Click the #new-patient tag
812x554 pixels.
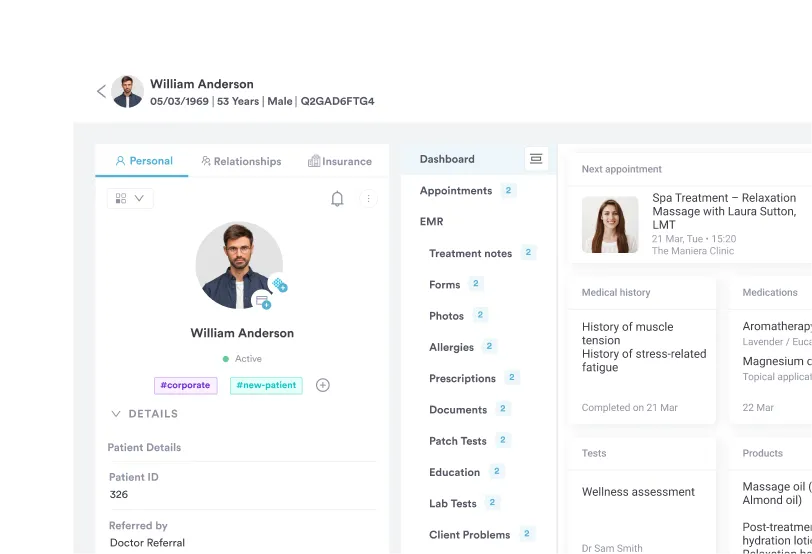266,385
